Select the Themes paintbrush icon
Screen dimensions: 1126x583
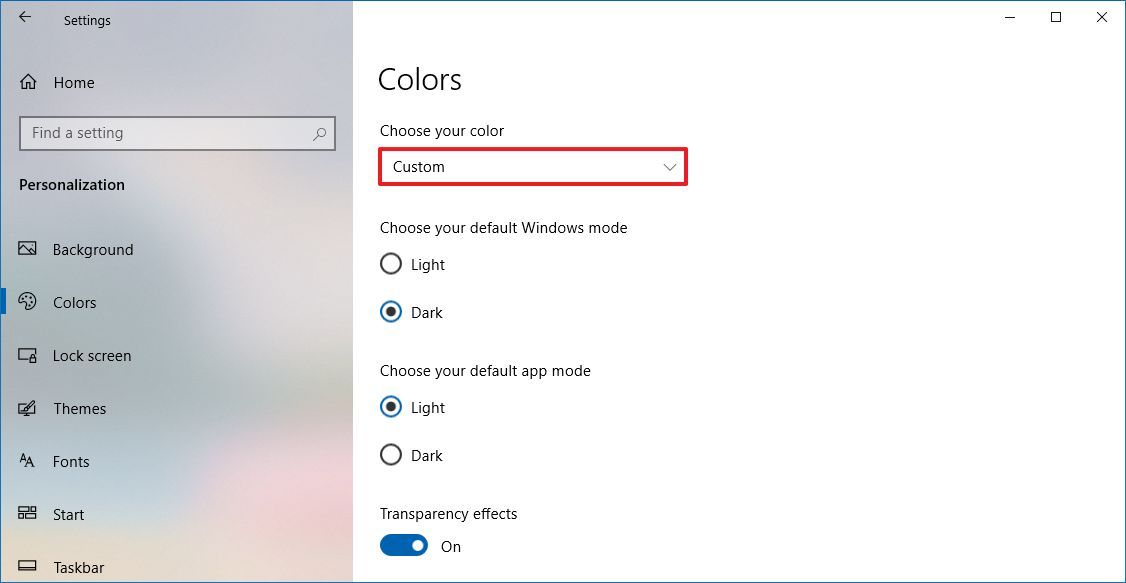[x=31, y=408]
